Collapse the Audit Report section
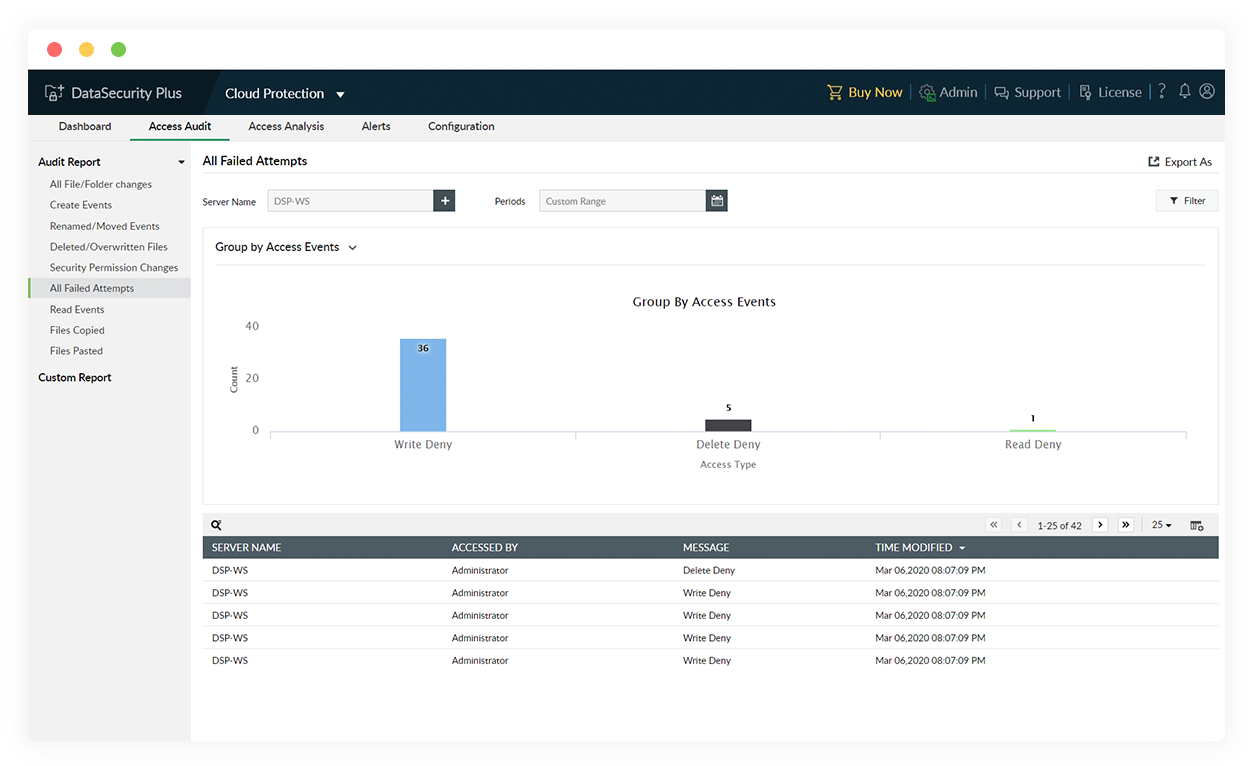Screen dimensions: 1254x766 click(181, 162)
